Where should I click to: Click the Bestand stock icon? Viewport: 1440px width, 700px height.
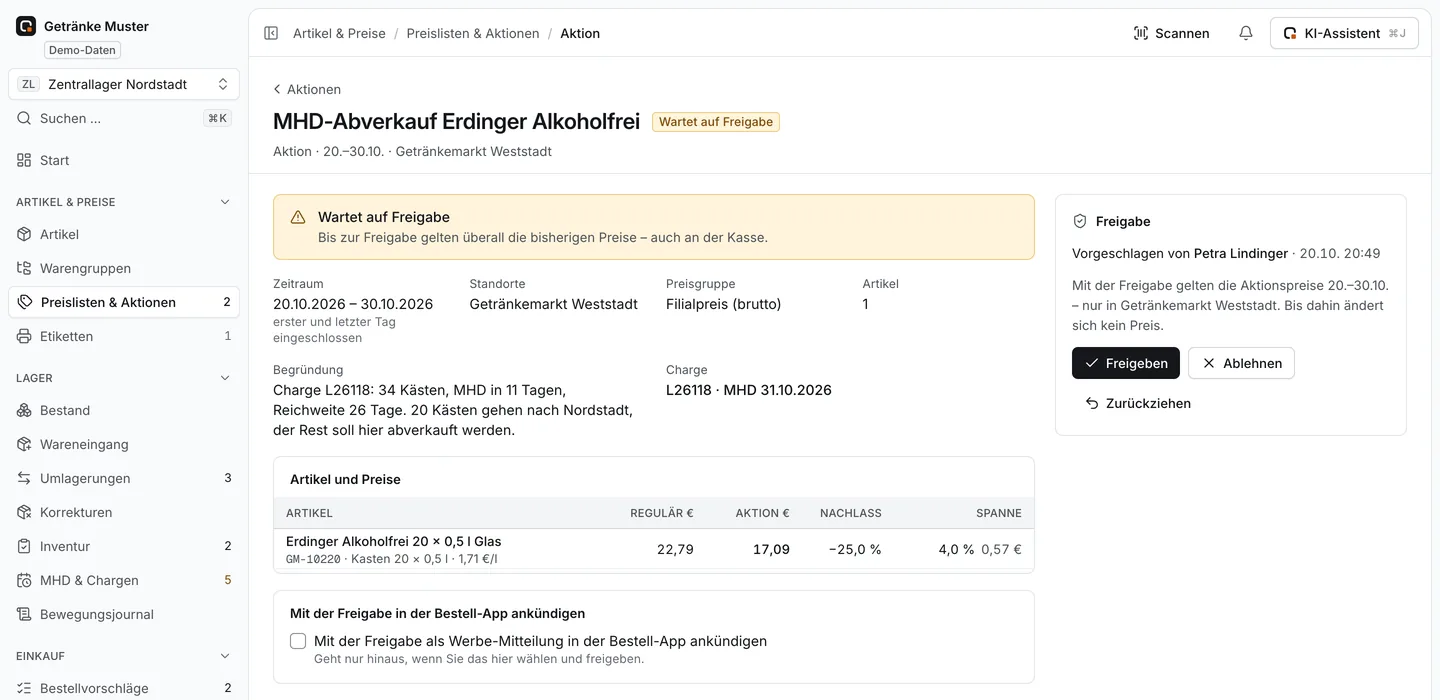24,410
